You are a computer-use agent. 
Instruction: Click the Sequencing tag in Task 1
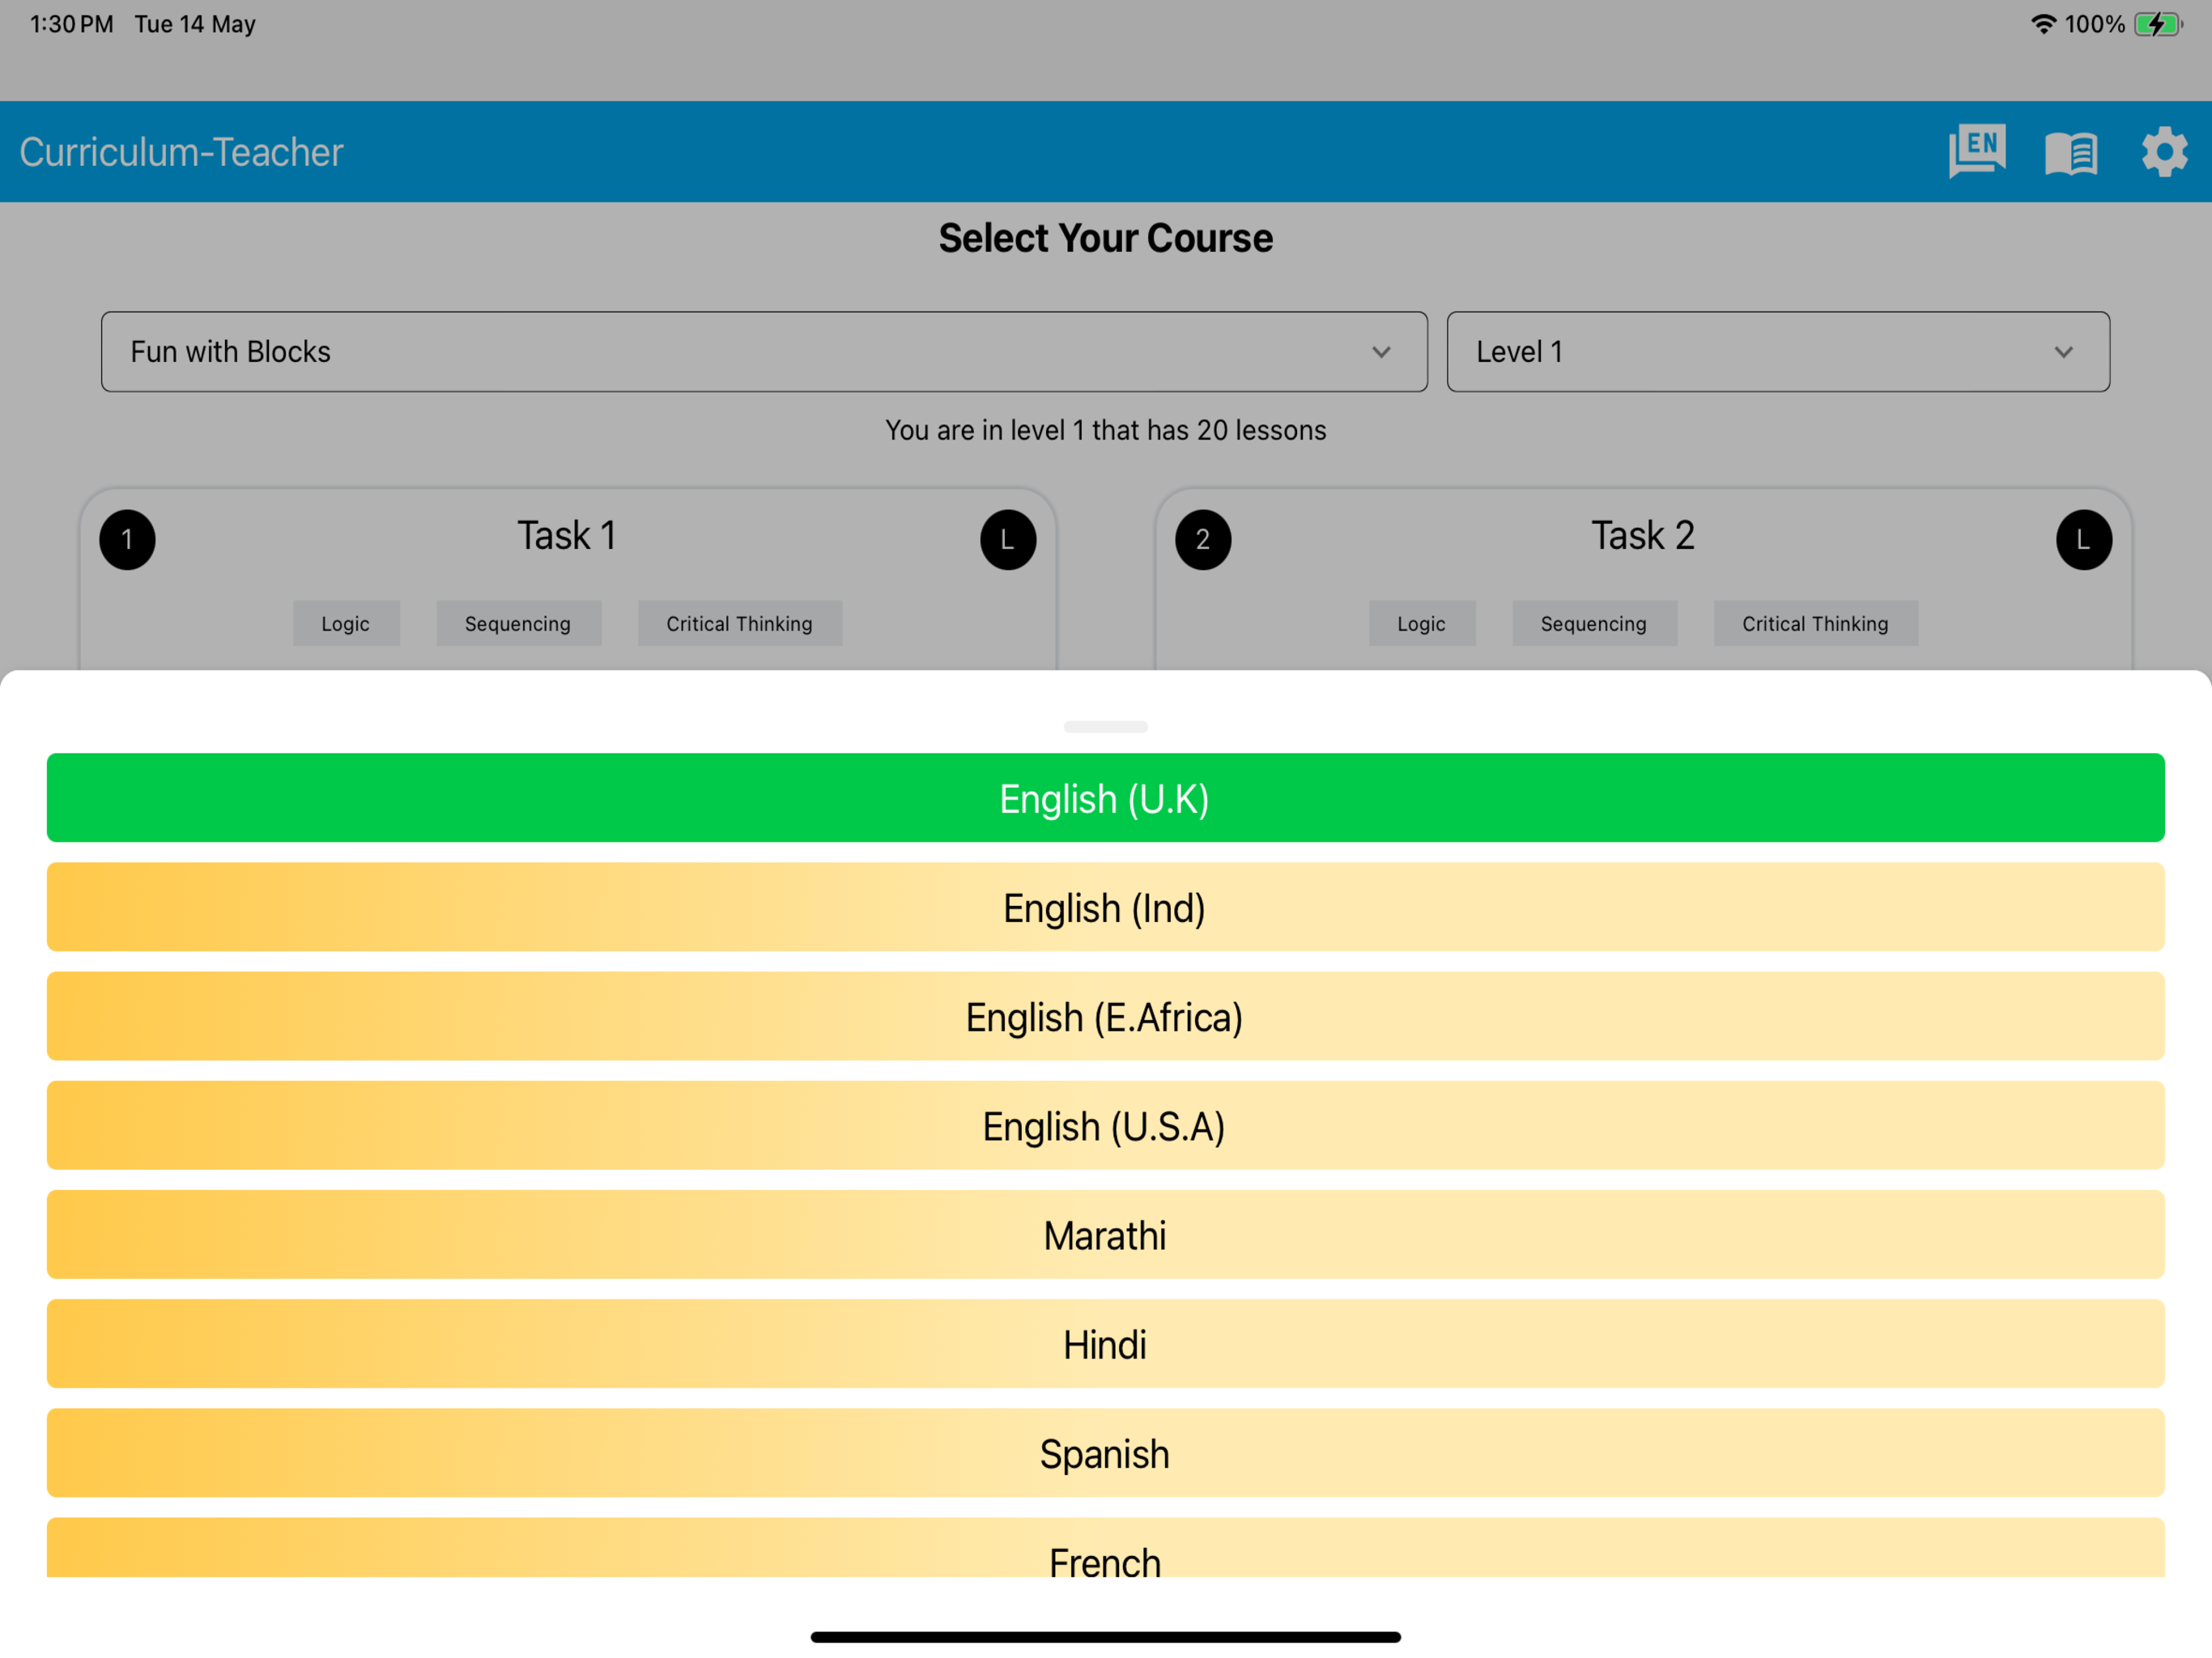click(x=518, y=623)
